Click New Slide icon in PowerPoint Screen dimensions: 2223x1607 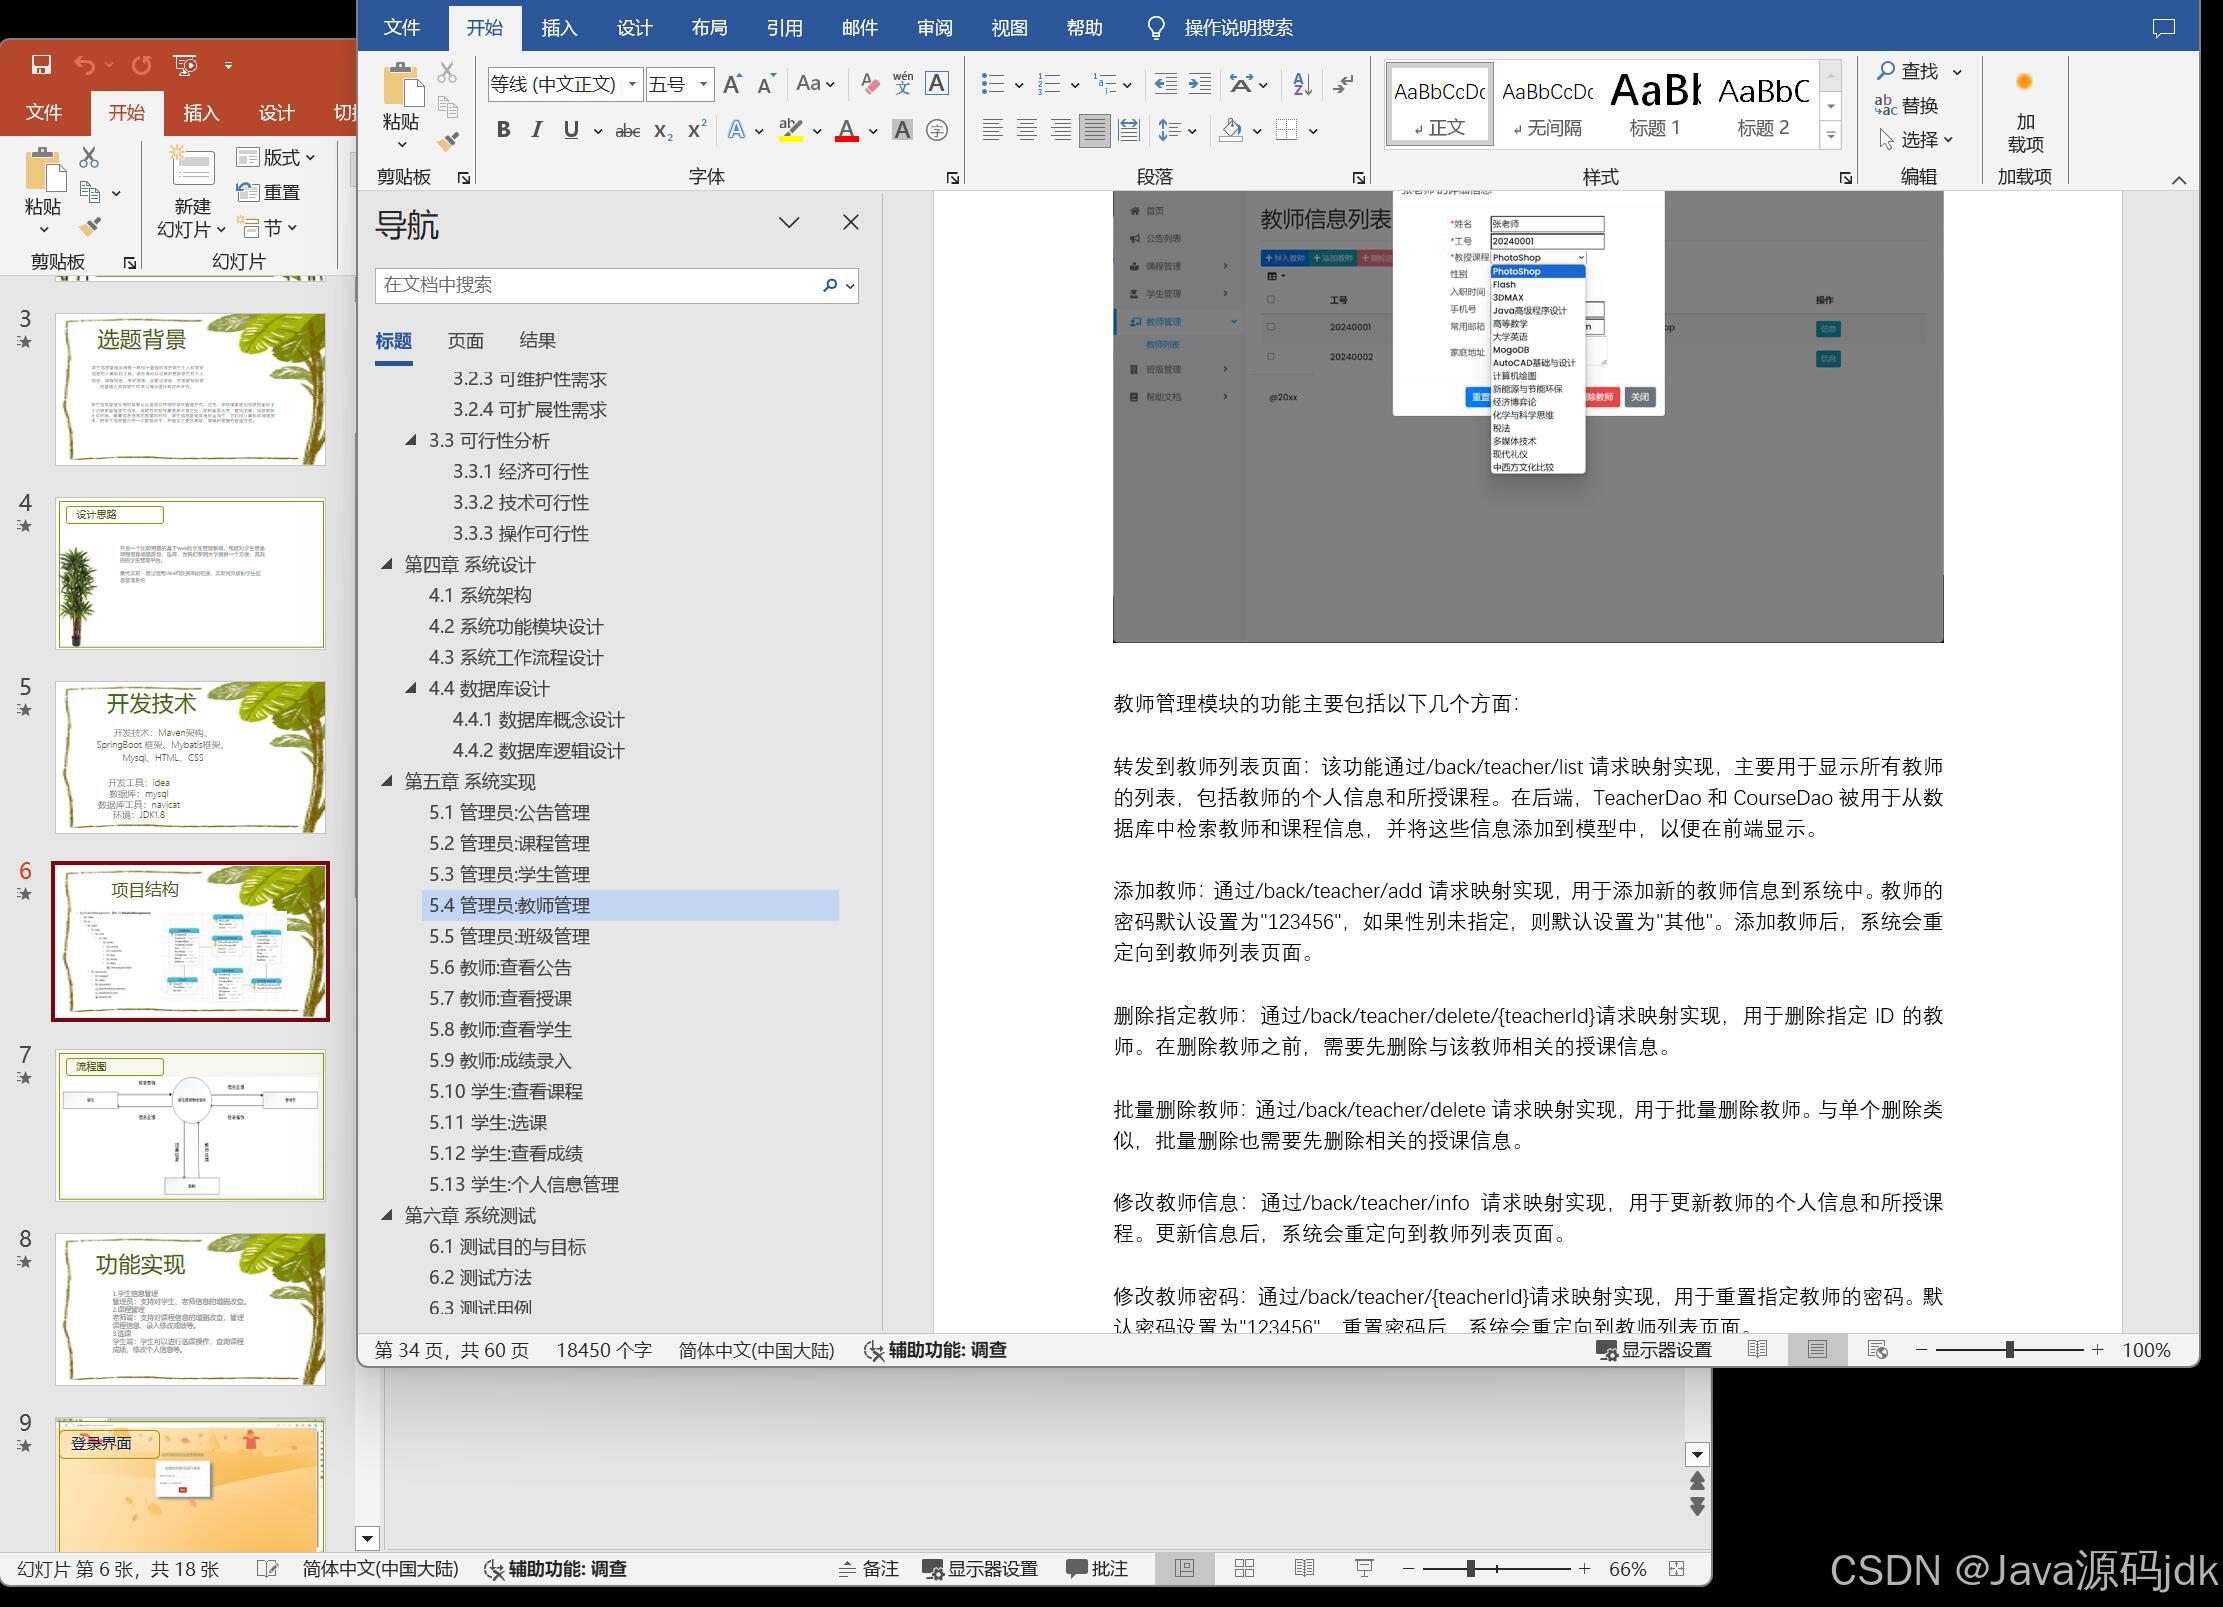191,168
